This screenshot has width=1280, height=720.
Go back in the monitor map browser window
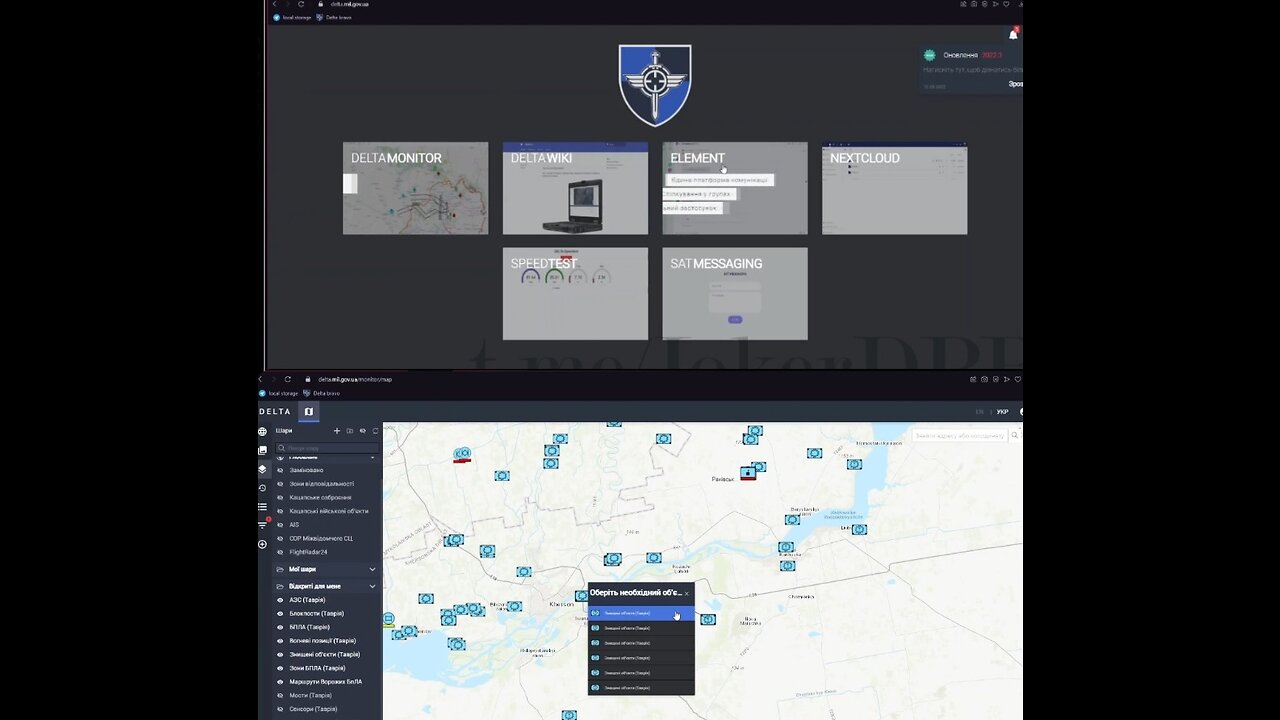(x=262, y=379)
